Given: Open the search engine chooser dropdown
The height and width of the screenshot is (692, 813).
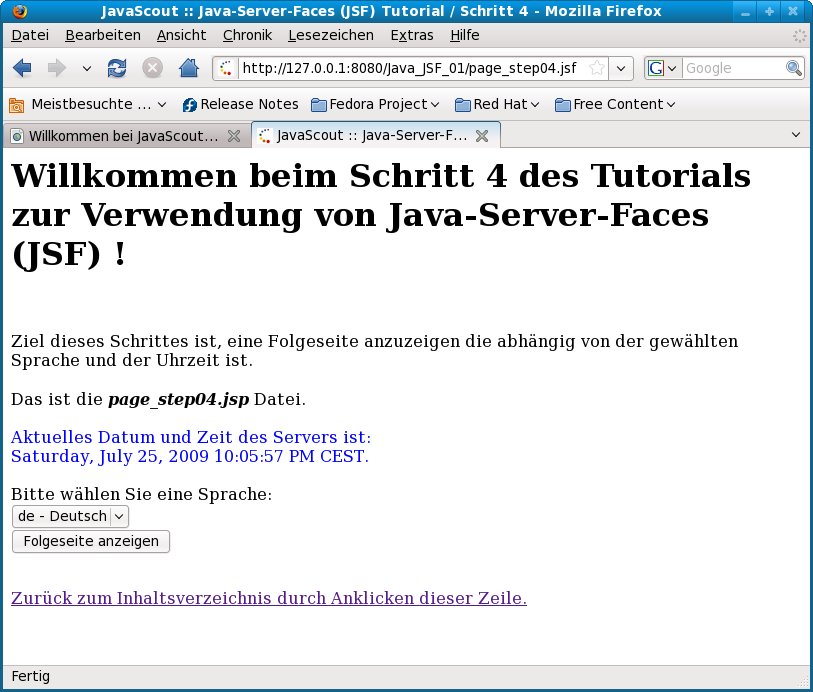Looking at the screenshot, I should pyautogui.click(x=663, y=68).
